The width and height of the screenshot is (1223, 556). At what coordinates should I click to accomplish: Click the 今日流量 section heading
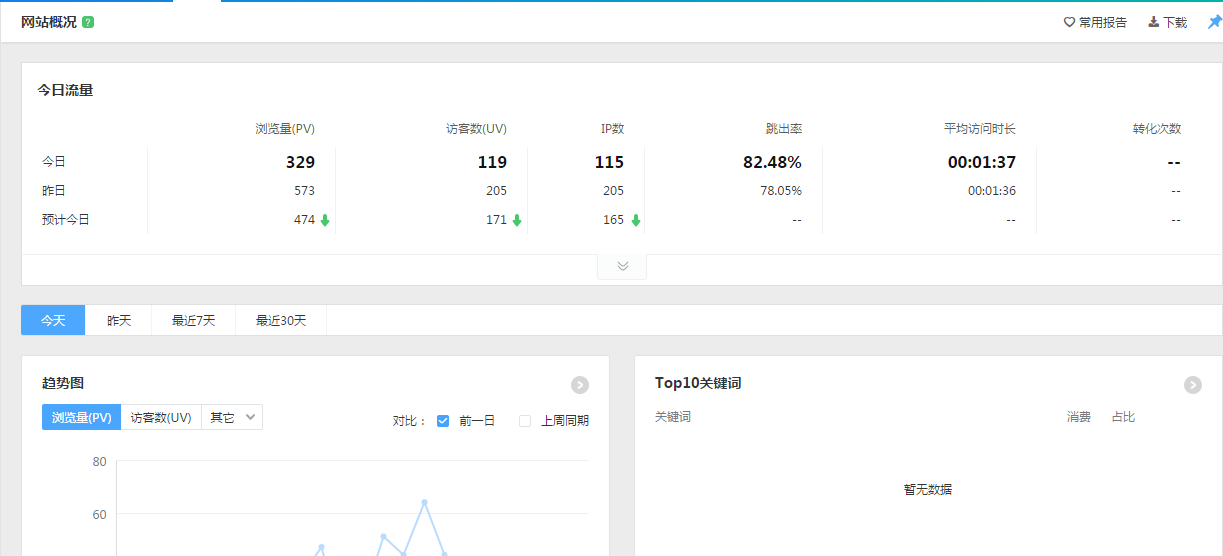tap(65, 90)
